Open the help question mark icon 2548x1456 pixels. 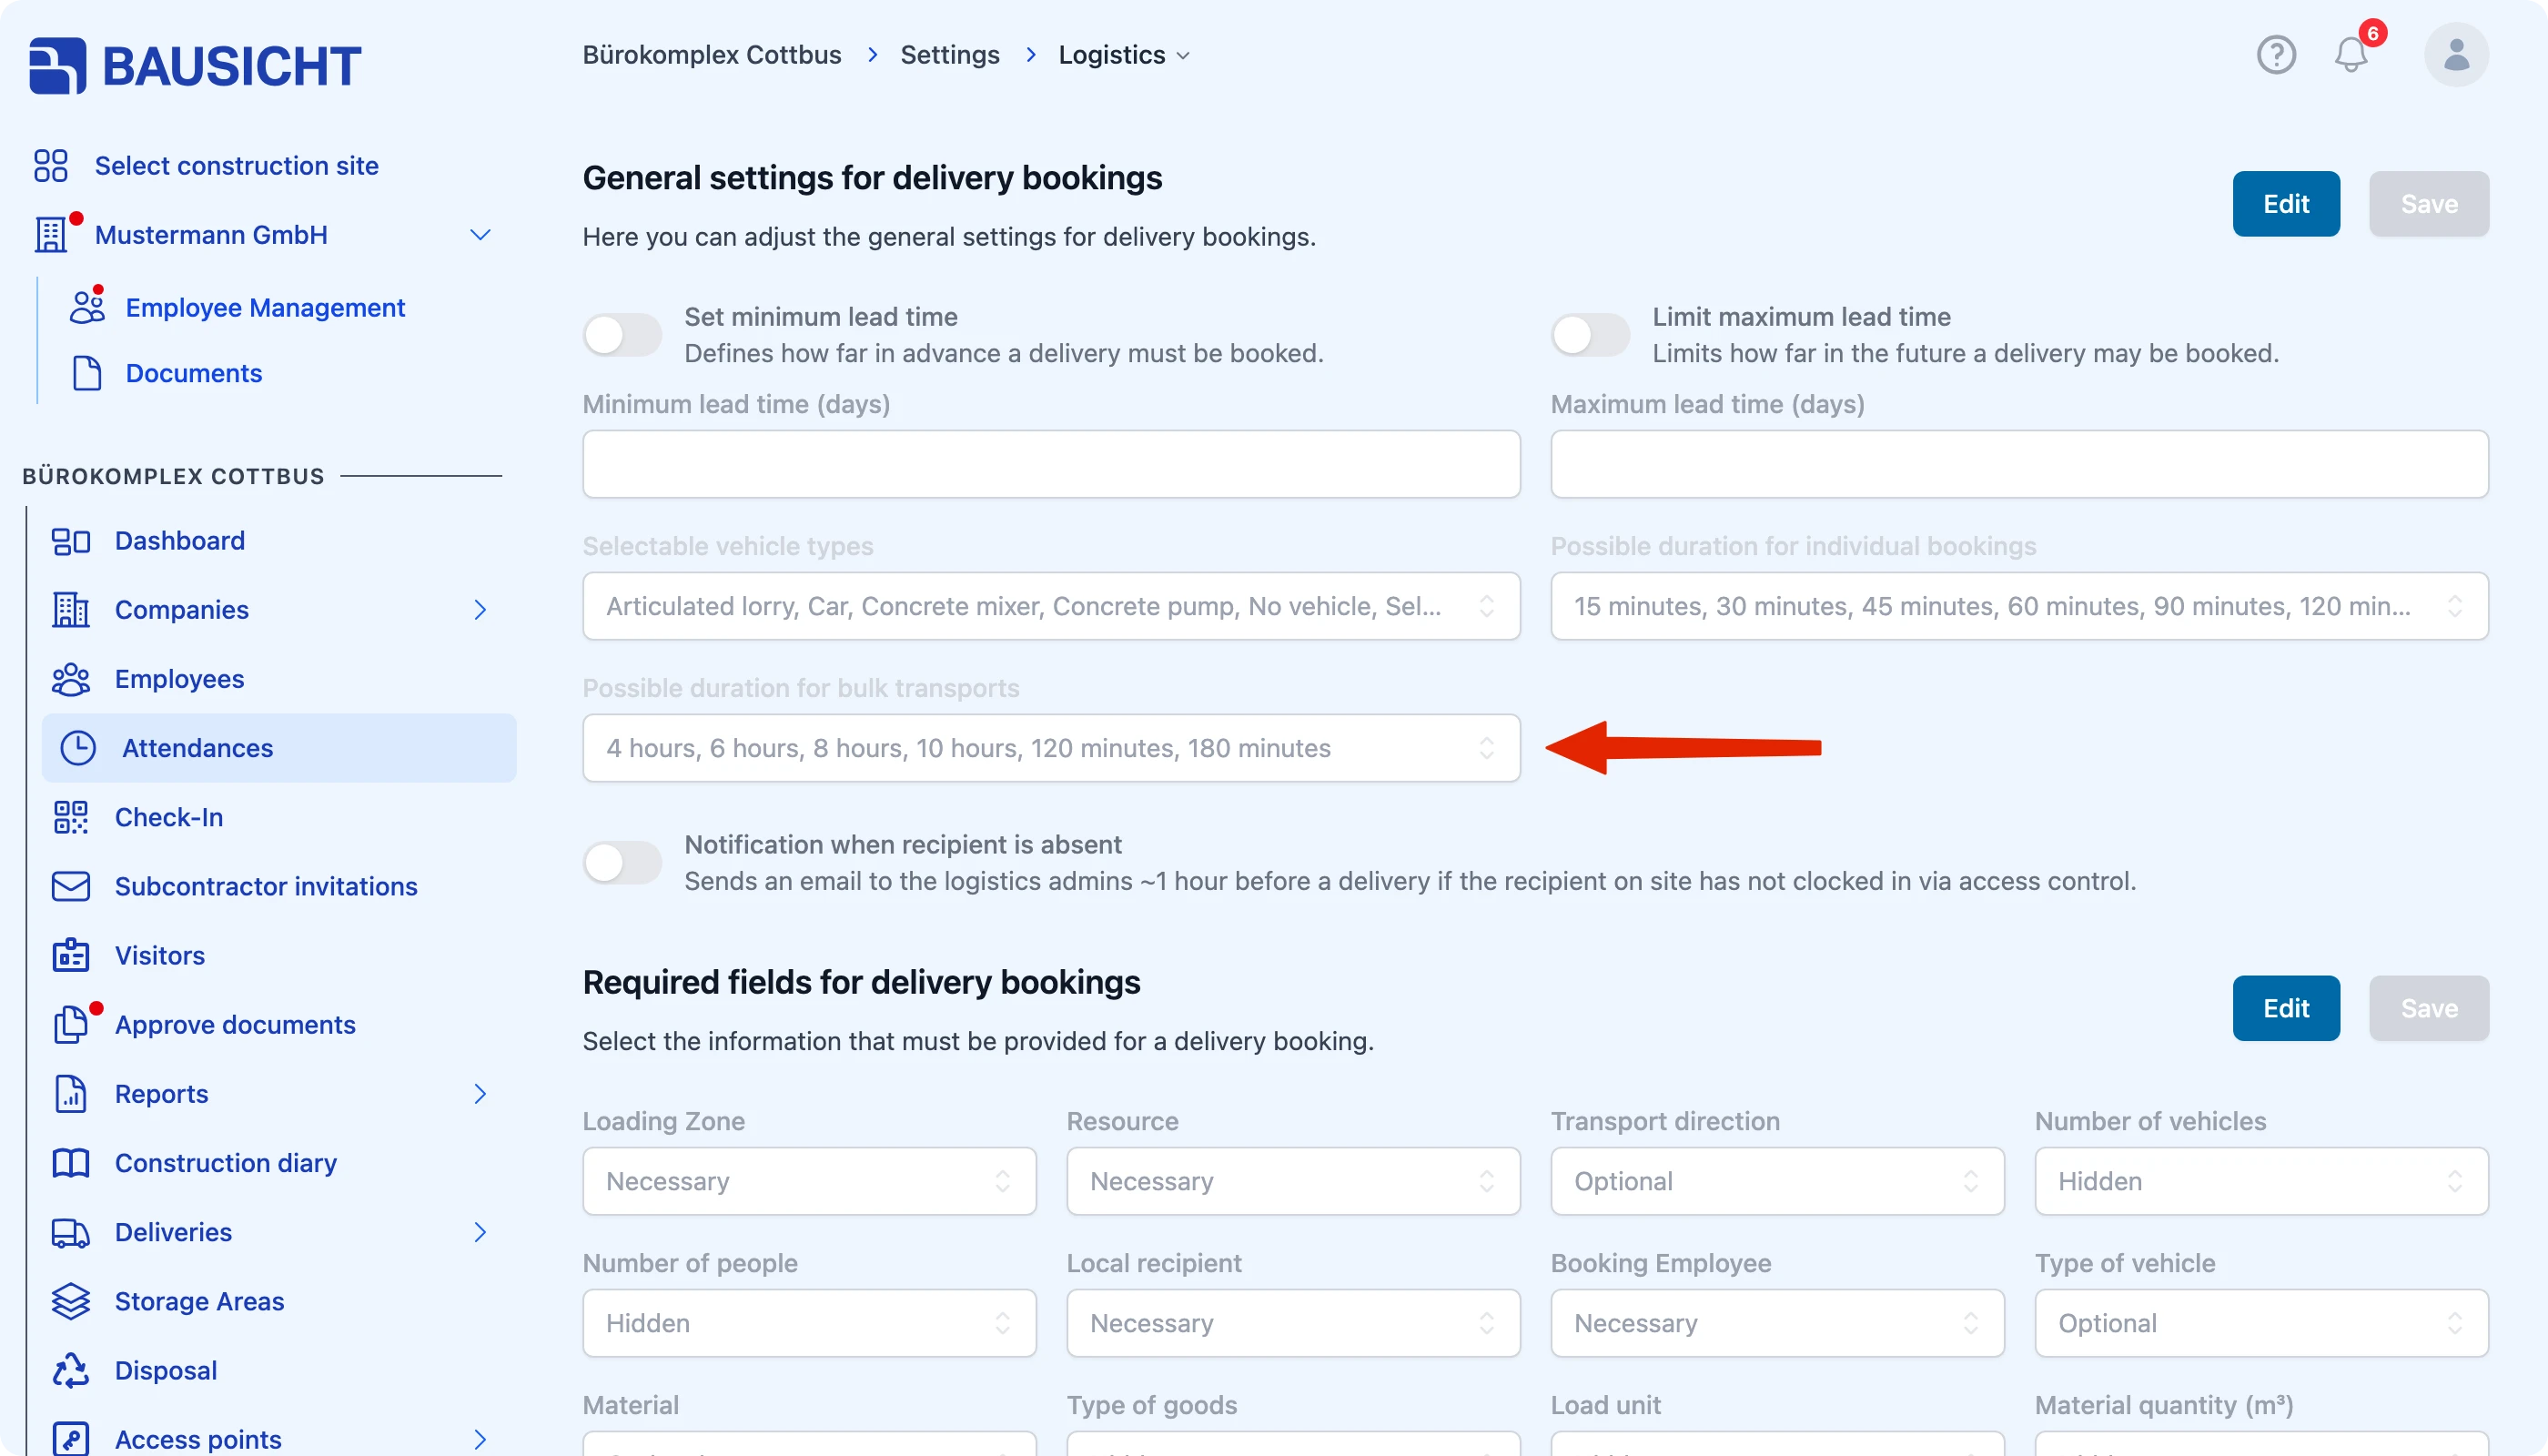click(x=2276, y=54)
